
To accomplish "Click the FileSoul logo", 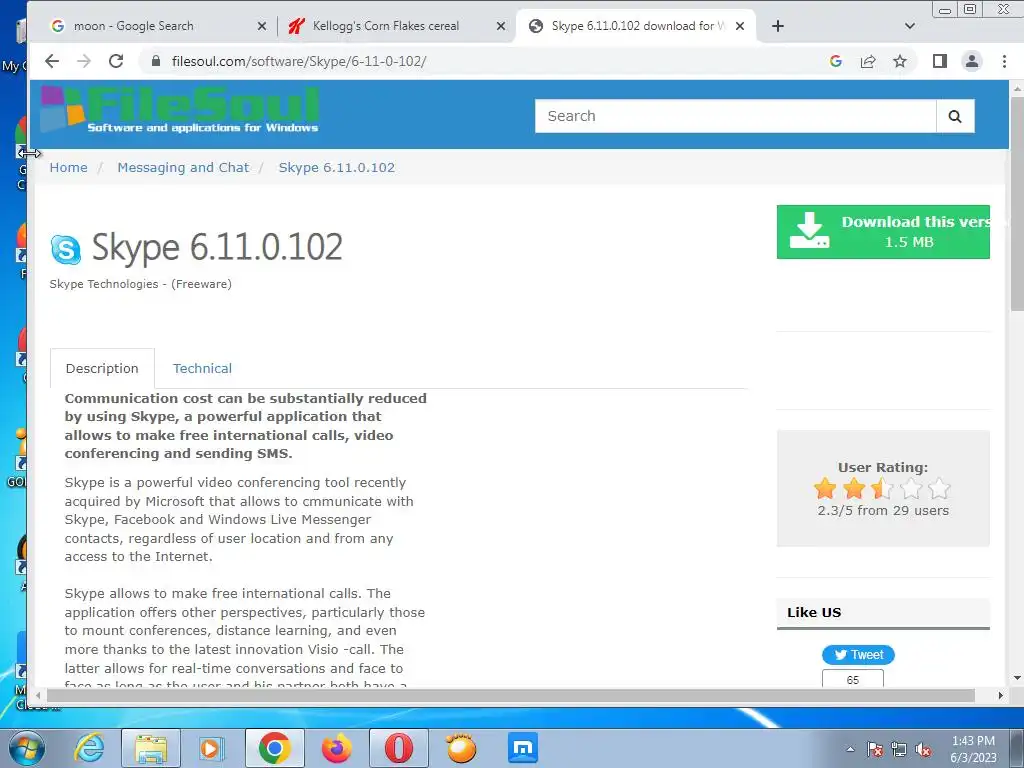I will (180, 110).
